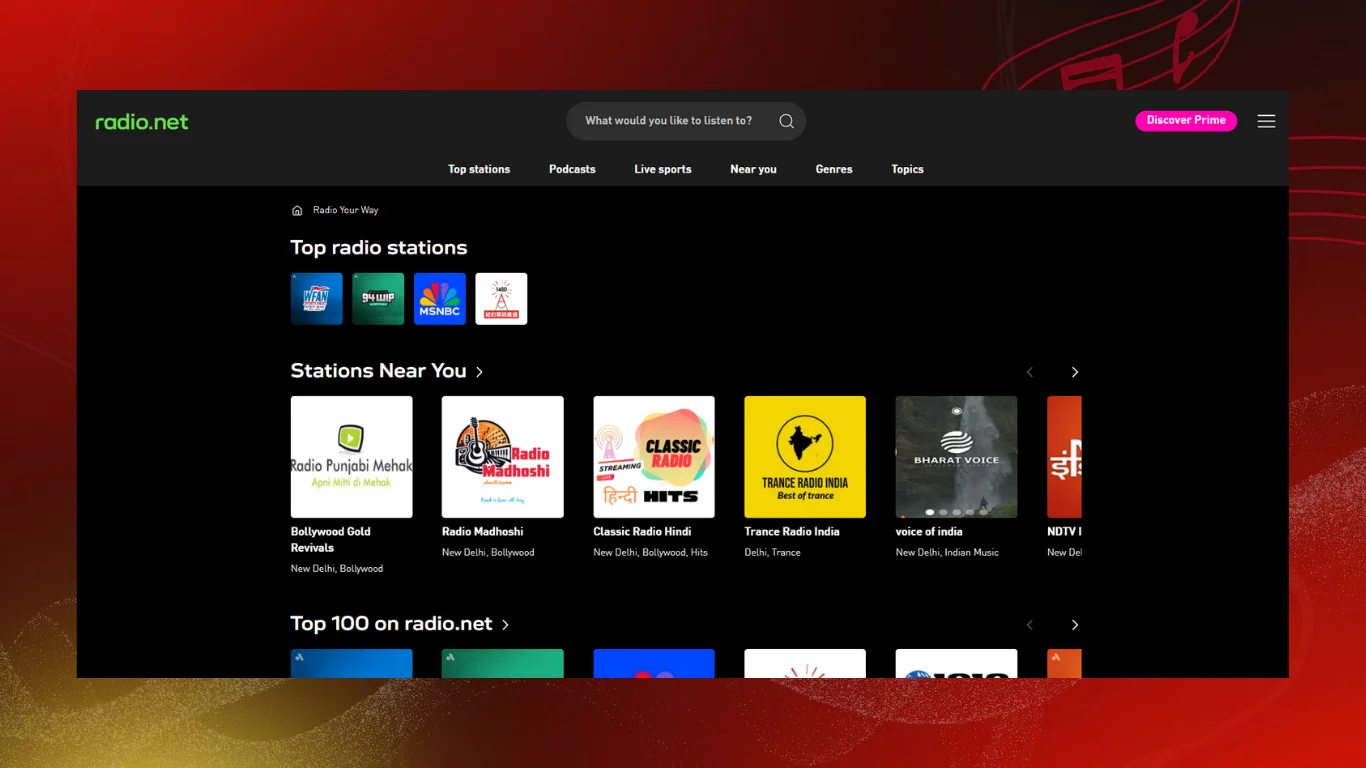Advance Top 100 carousel with right arrow
This screenshot has height=768, width=1366.
1075,625
